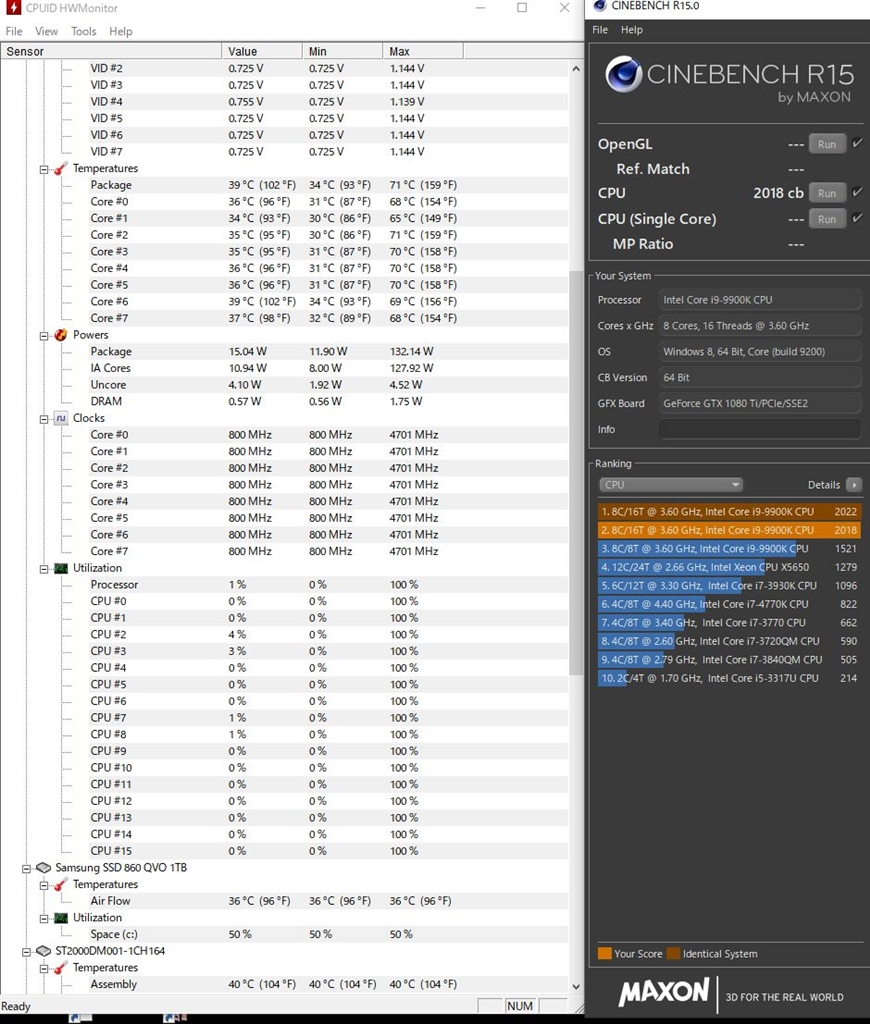Select the Samsung SSD Temperatures thermometer icon
This screenshot has height=1024, width=870.
[x=61, y=884]
